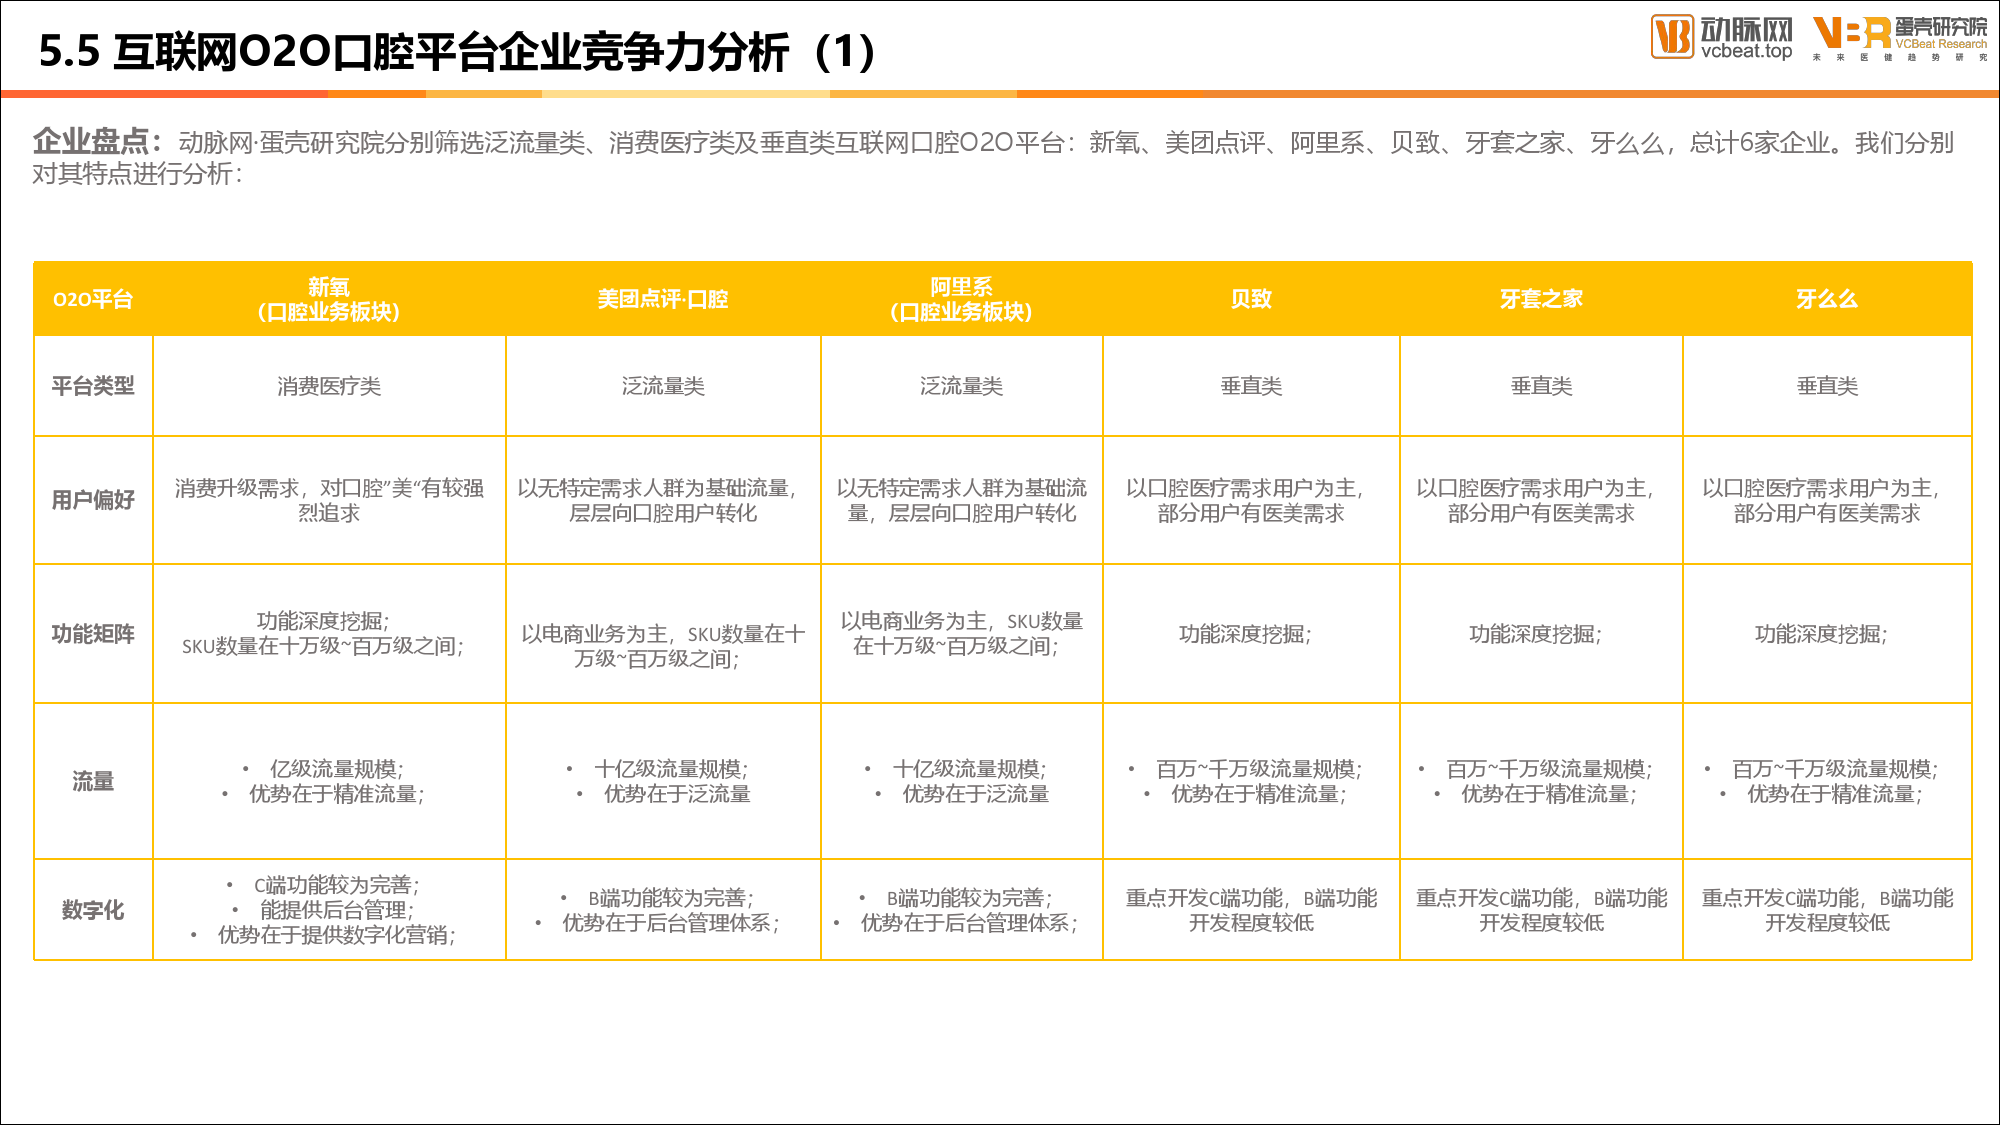
Task: Click the 美团点评·口腔 column header
Action: 663,299
